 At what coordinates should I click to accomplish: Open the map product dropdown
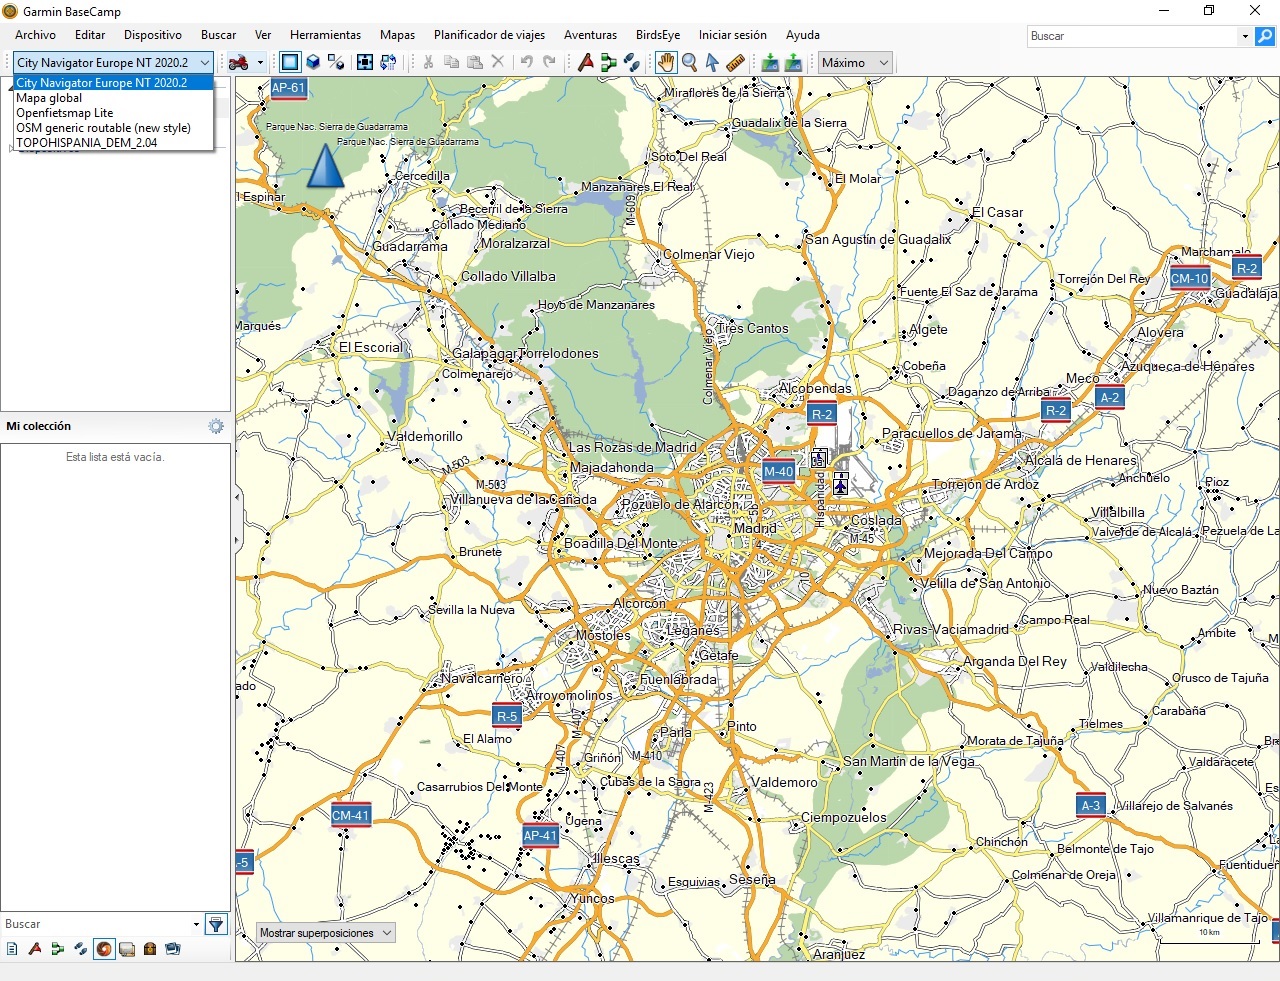pyautogui.click(x=113, y=62)
